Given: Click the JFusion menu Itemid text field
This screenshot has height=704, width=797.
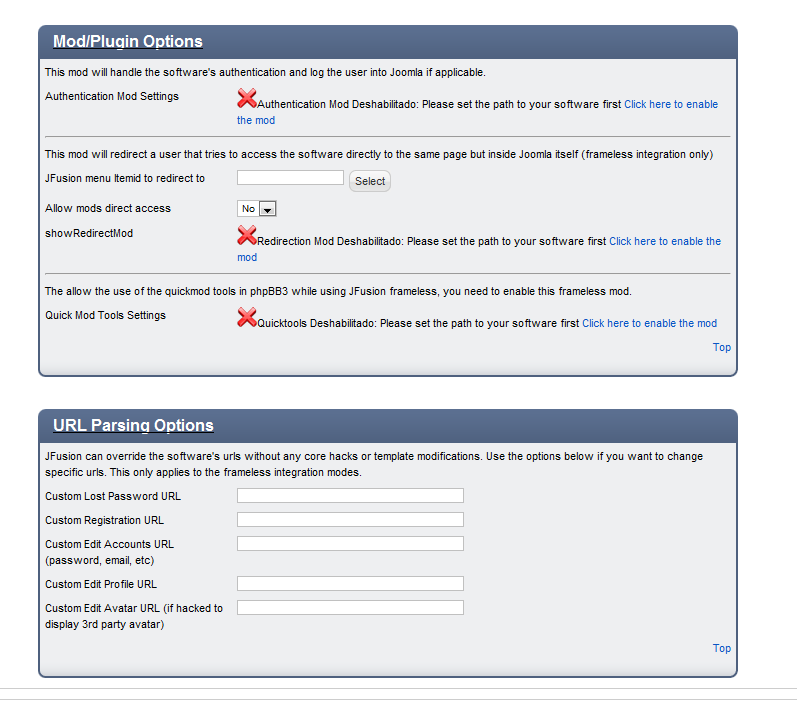Looking at the screenshot, I should [290, 178].
